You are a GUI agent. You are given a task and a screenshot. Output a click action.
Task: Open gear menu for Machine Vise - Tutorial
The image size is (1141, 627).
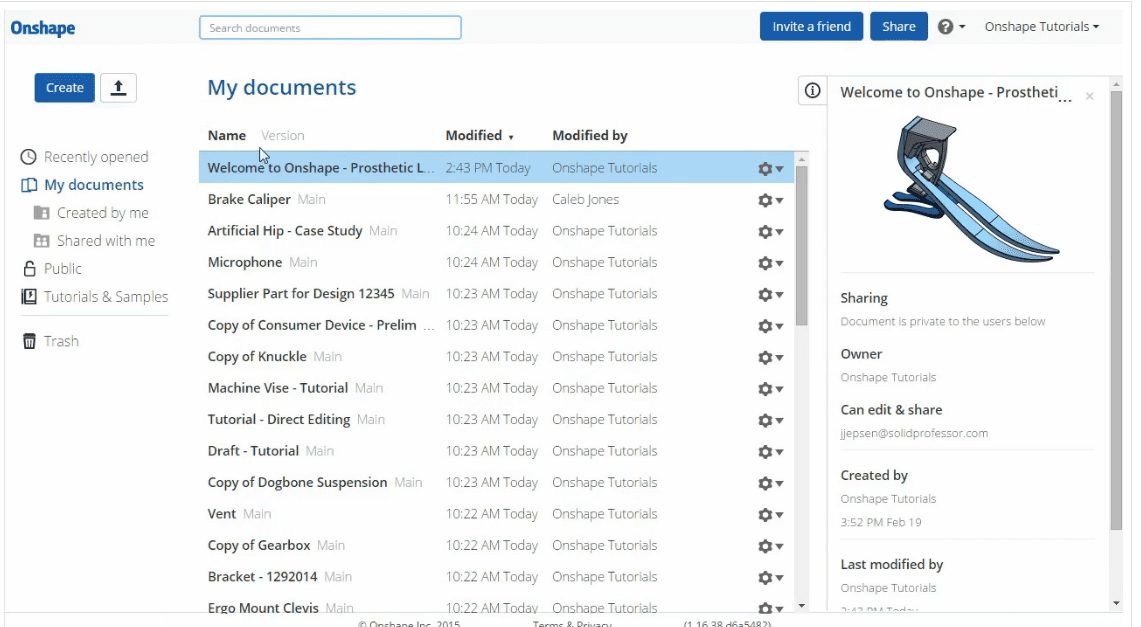click(771, 388)
